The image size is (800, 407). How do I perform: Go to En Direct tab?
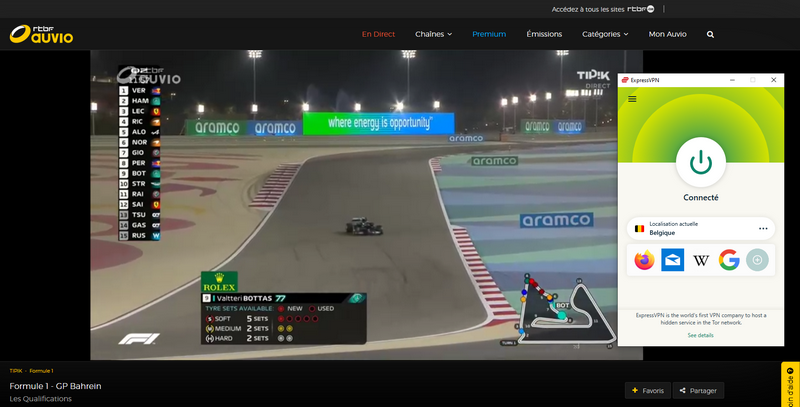click(378, 34)
